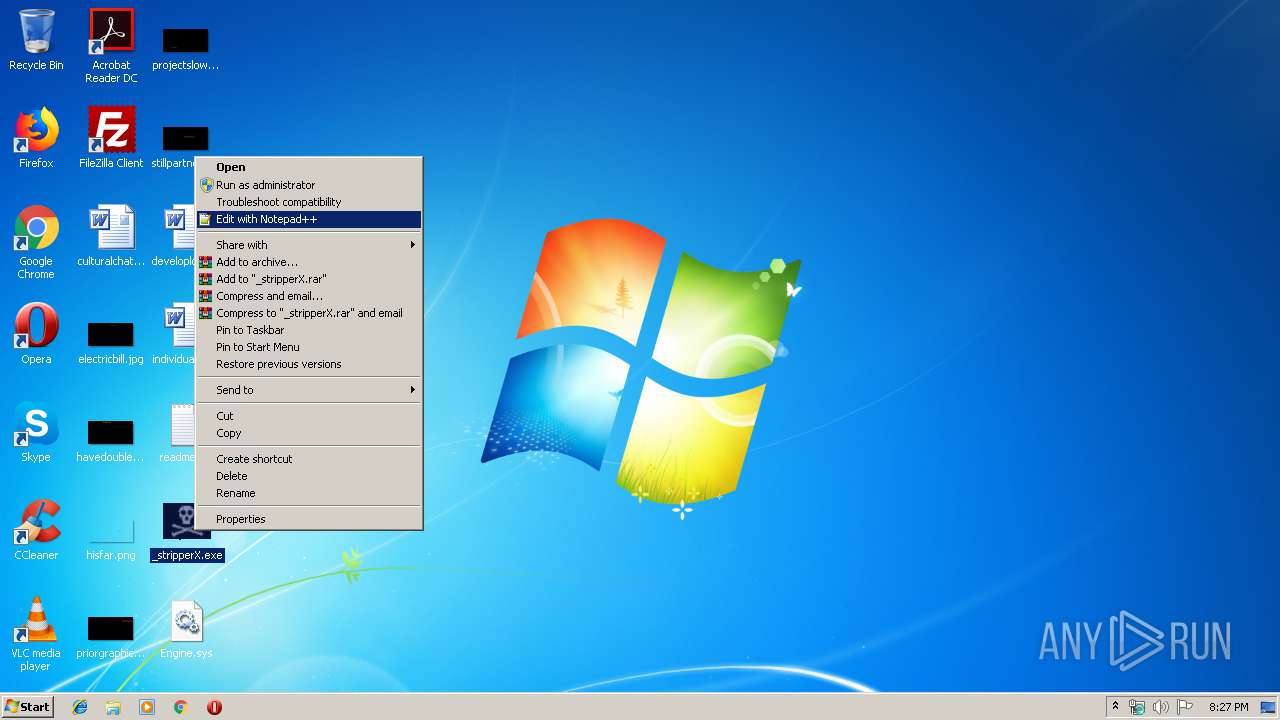Open the Recycle Bin desktop icon
Screen dimensions: 1280x720
pyautogui.click(x=36, y=40)
